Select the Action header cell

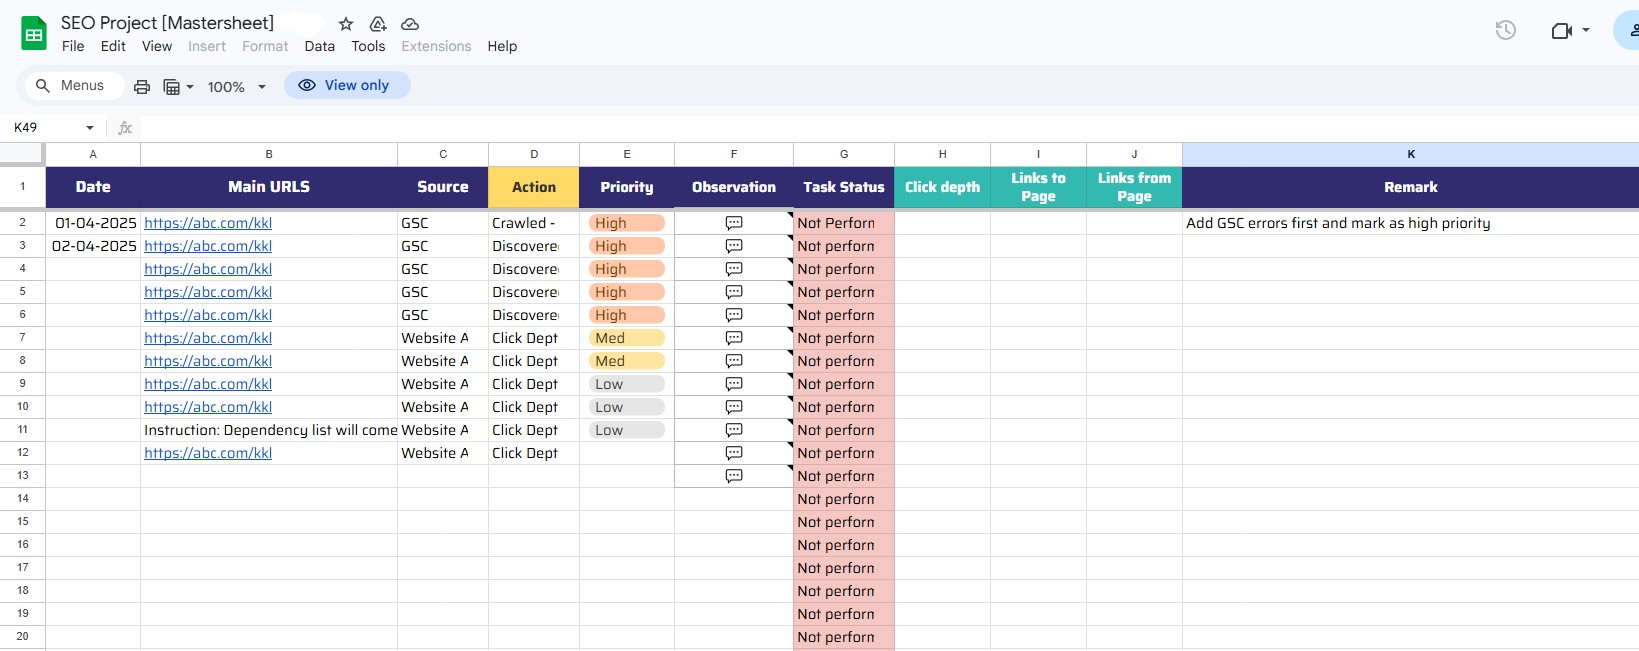[534, 187]
